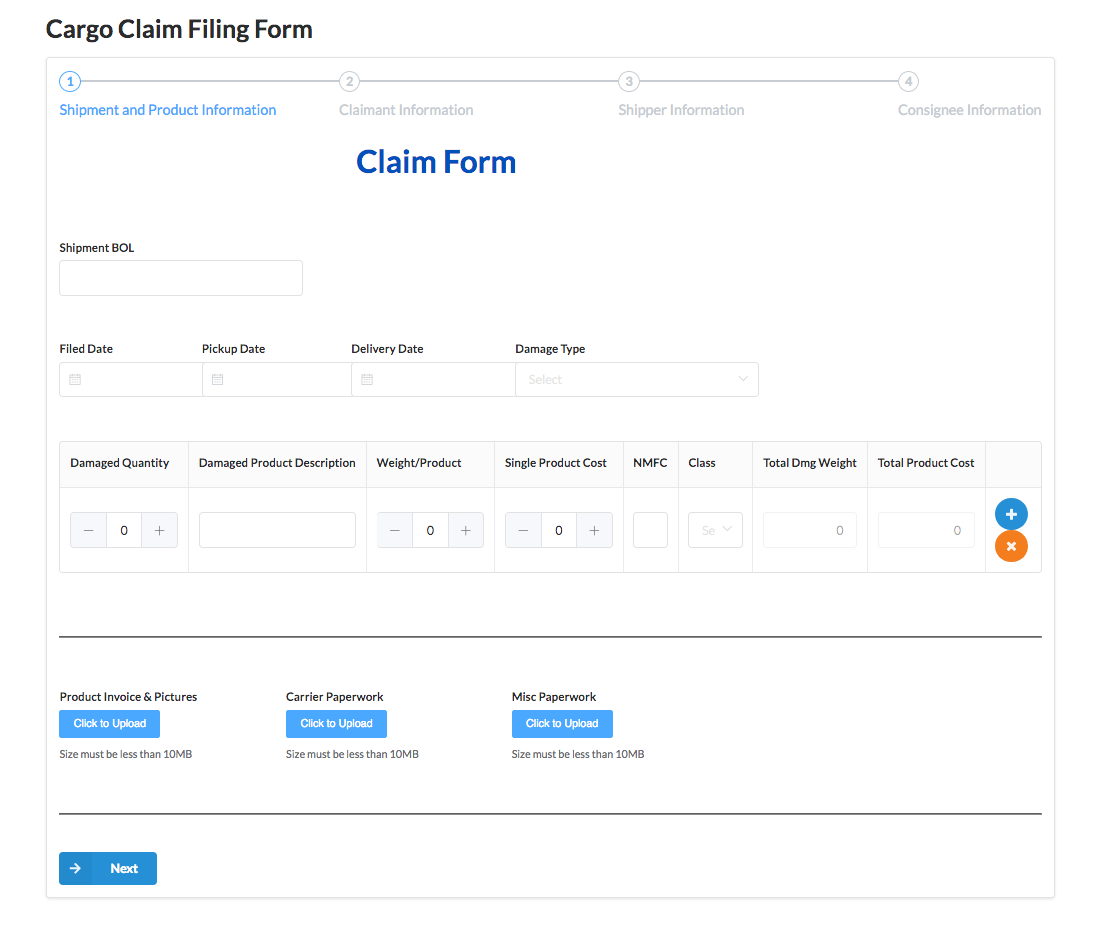The height and width of the screenshot is (929, 1101).
Task: Open the Damage Type dropdown
Action: [636, 379]
